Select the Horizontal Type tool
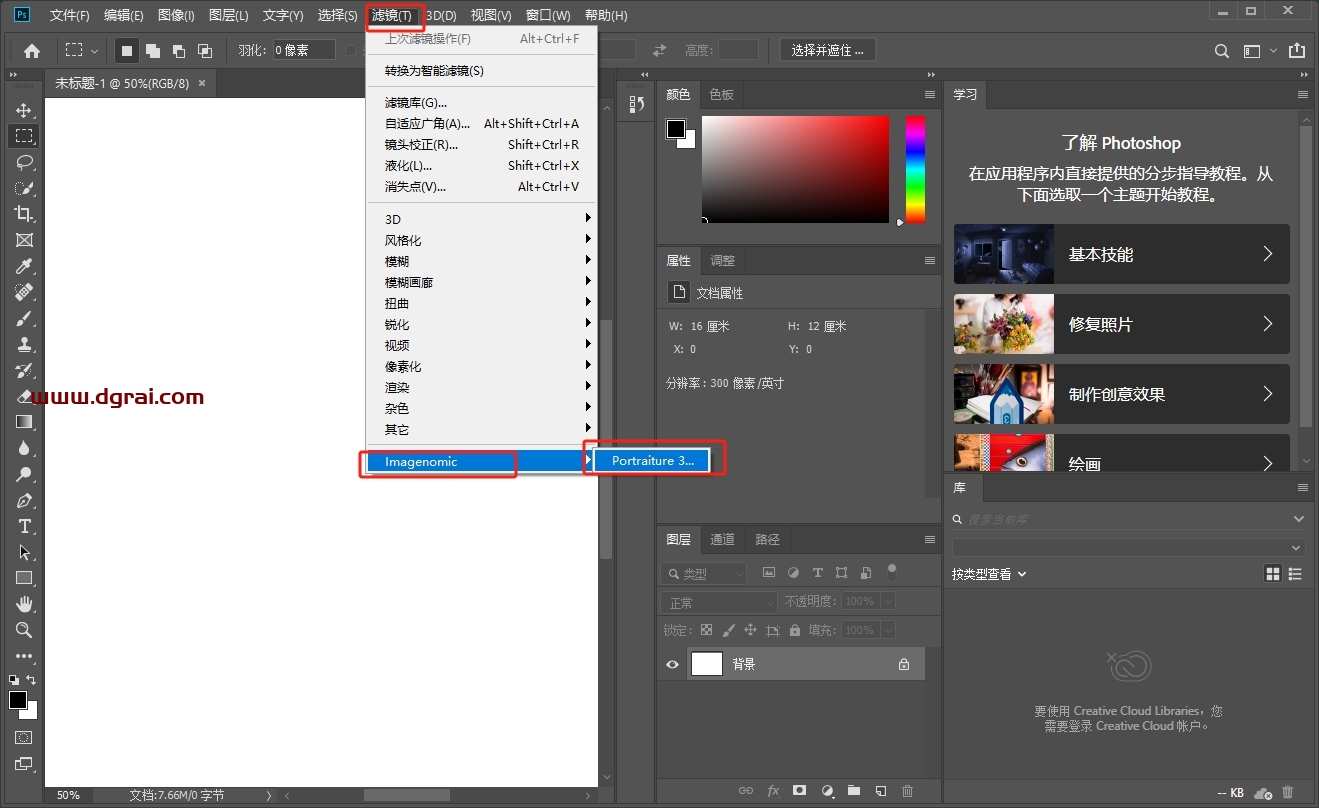The height and width of the screenshot is (808, 1319). tap(24, 526)
